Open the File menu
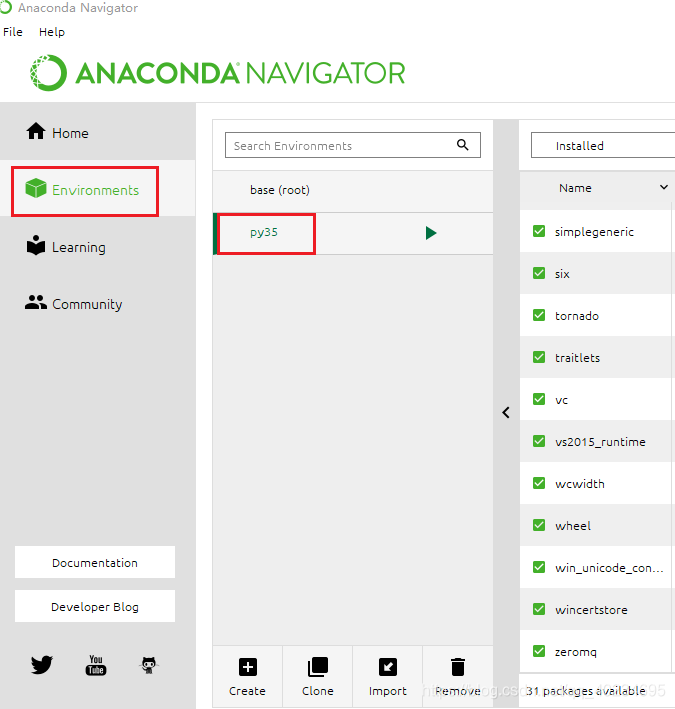Screen dimensions: 675x709 click(13, 32)
